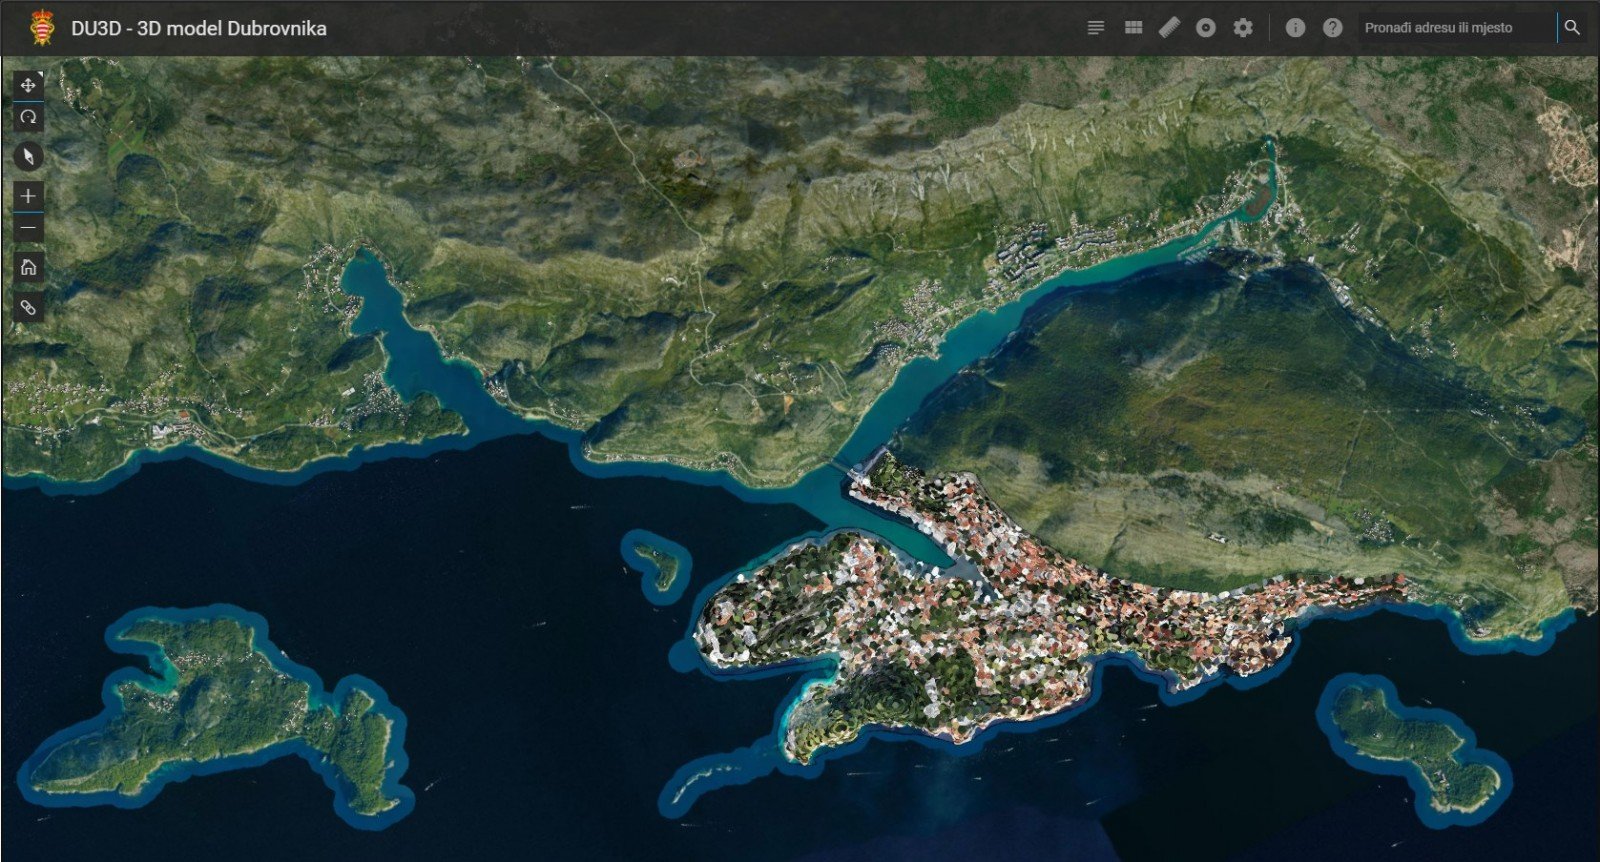Switch to the rotate navigation tool
This screenshot has width=1600, height=862.
tap(28, 117)
